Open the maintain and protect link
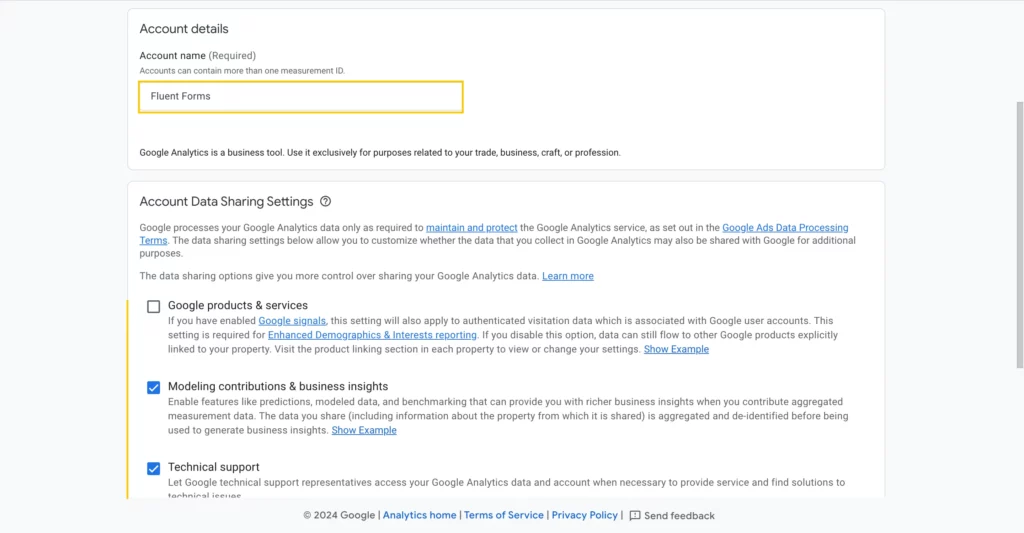1024x533 pixels. click(472, 228)
